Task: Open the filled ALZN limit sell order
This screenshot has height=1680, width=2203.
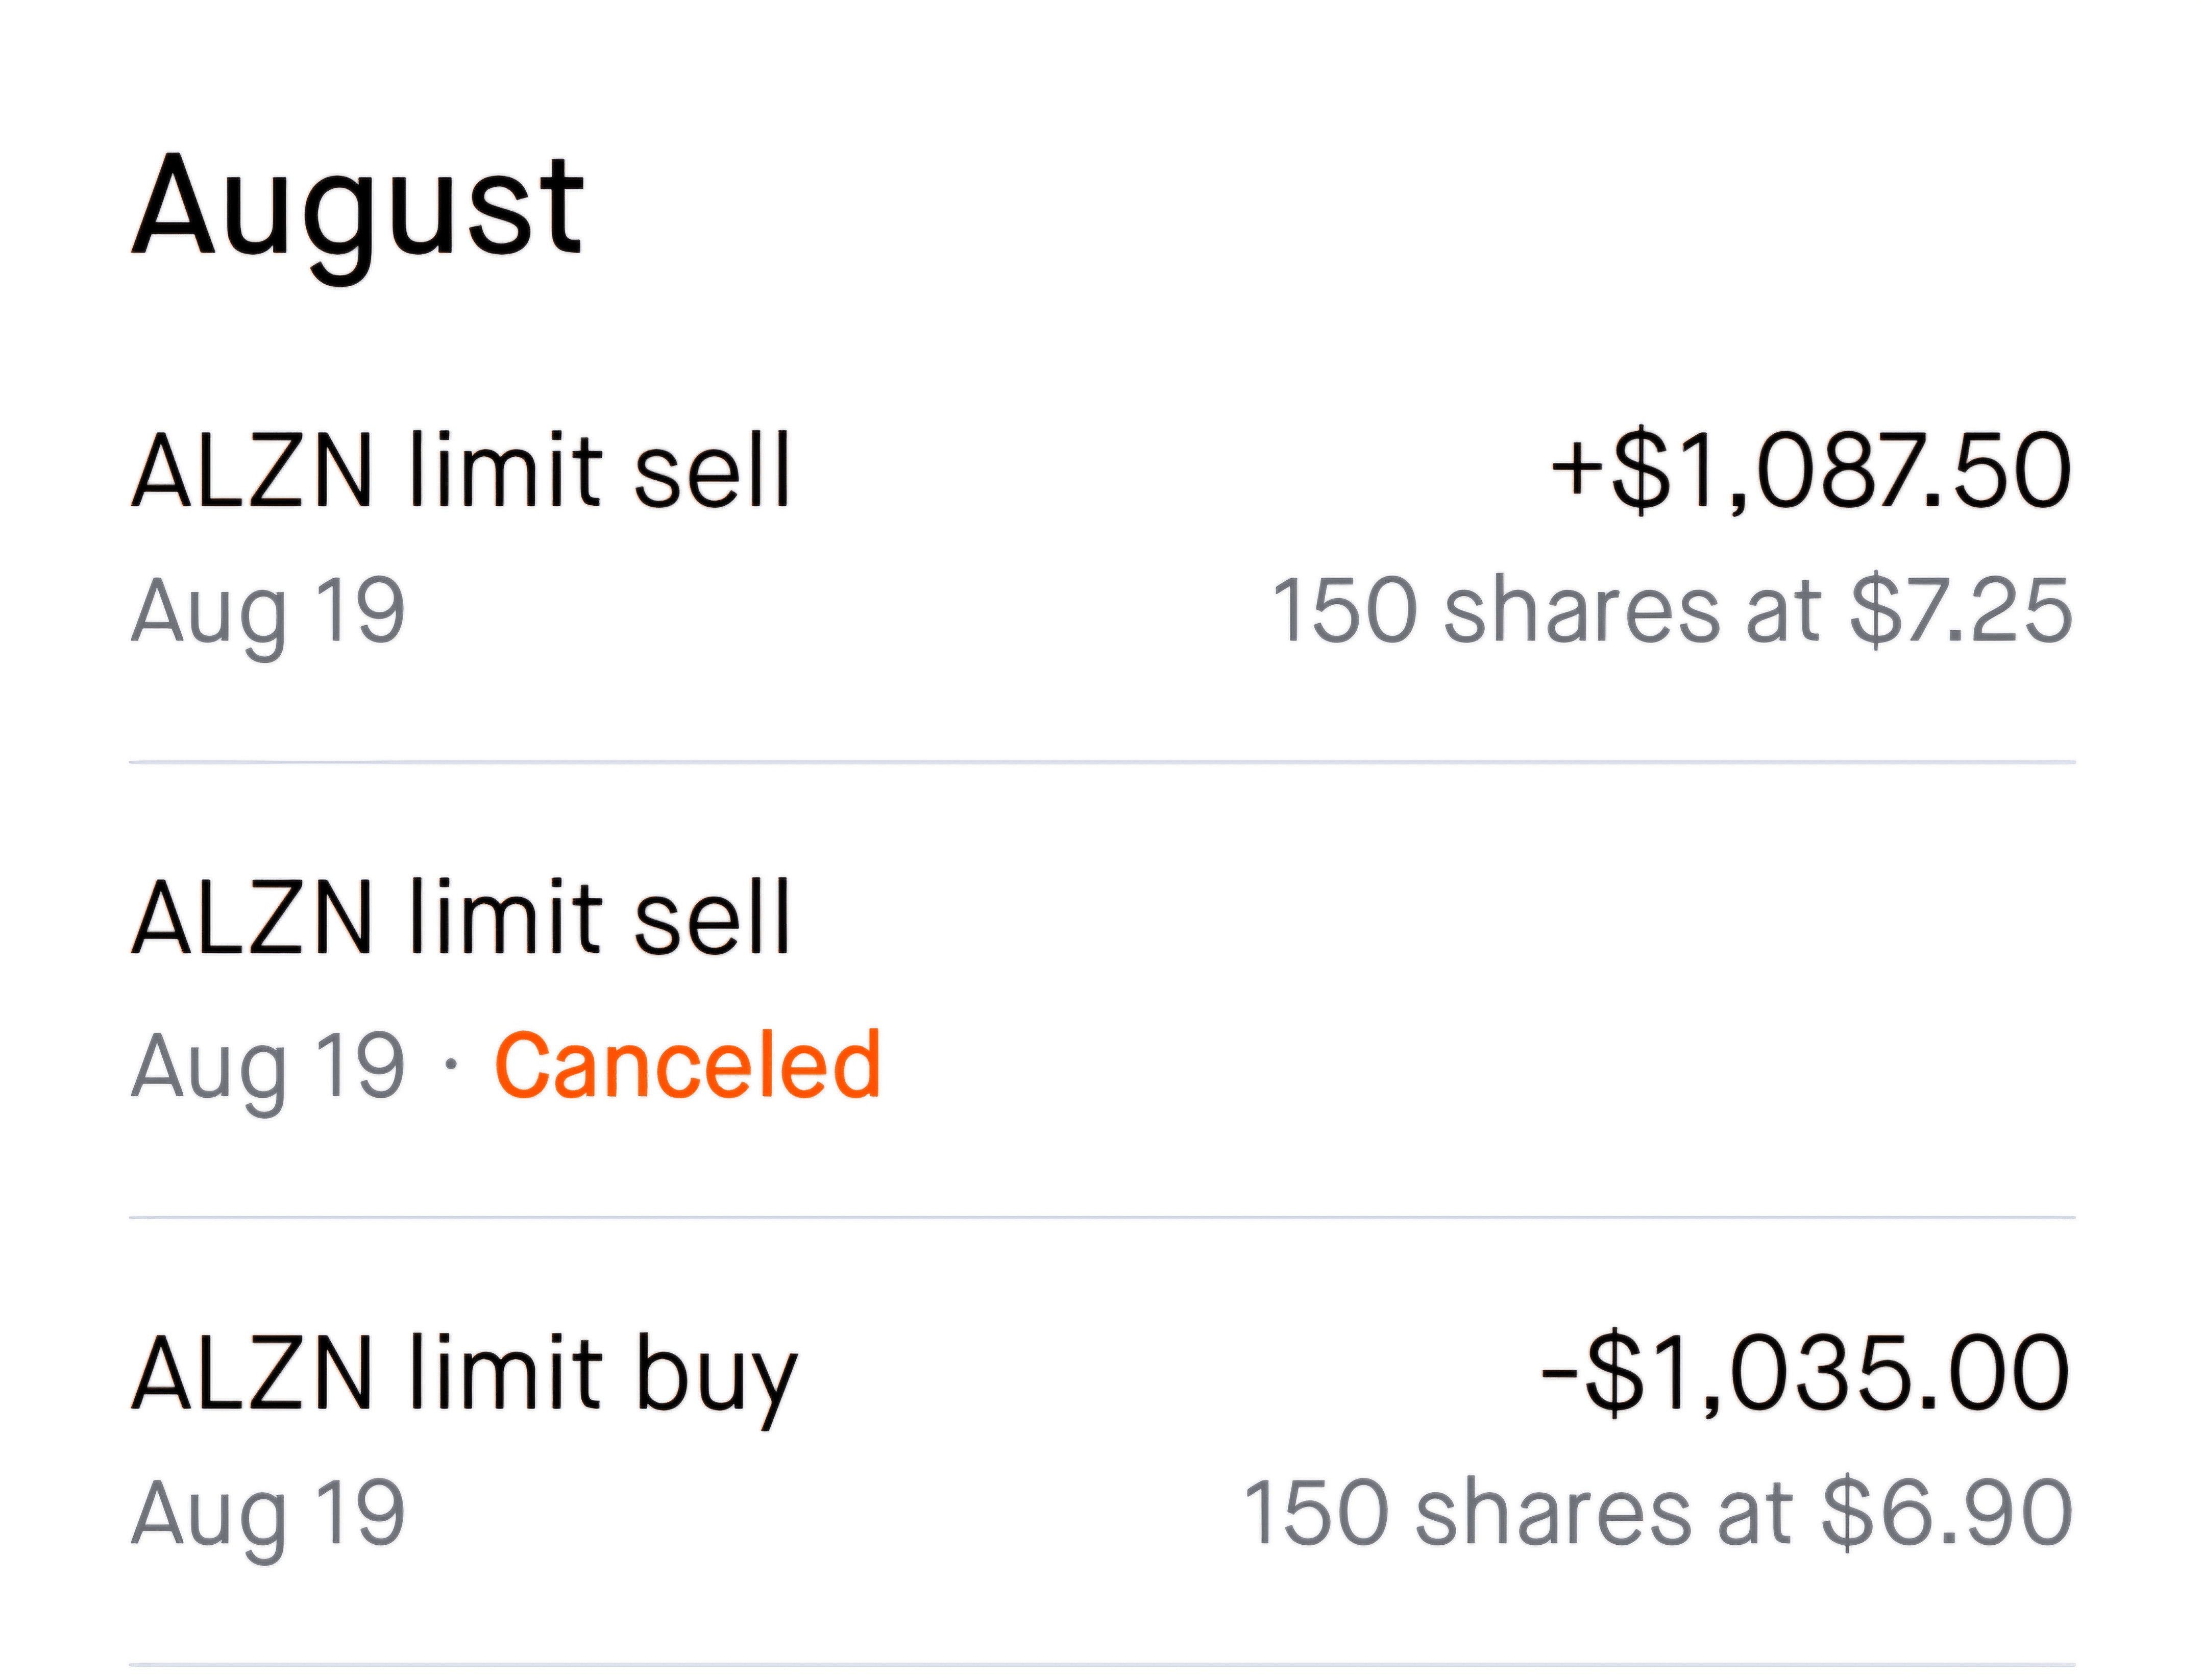Action: point(461,470)
